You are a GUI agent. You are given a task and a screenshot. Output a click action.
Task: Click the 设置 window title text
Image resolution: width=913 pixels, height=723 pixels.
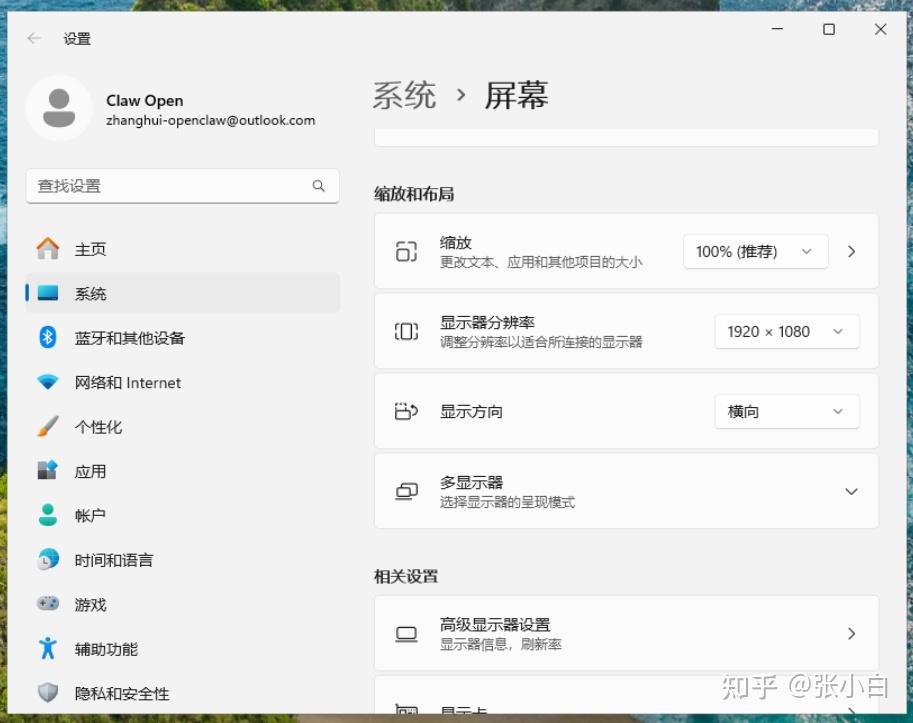tap(77, 39)
